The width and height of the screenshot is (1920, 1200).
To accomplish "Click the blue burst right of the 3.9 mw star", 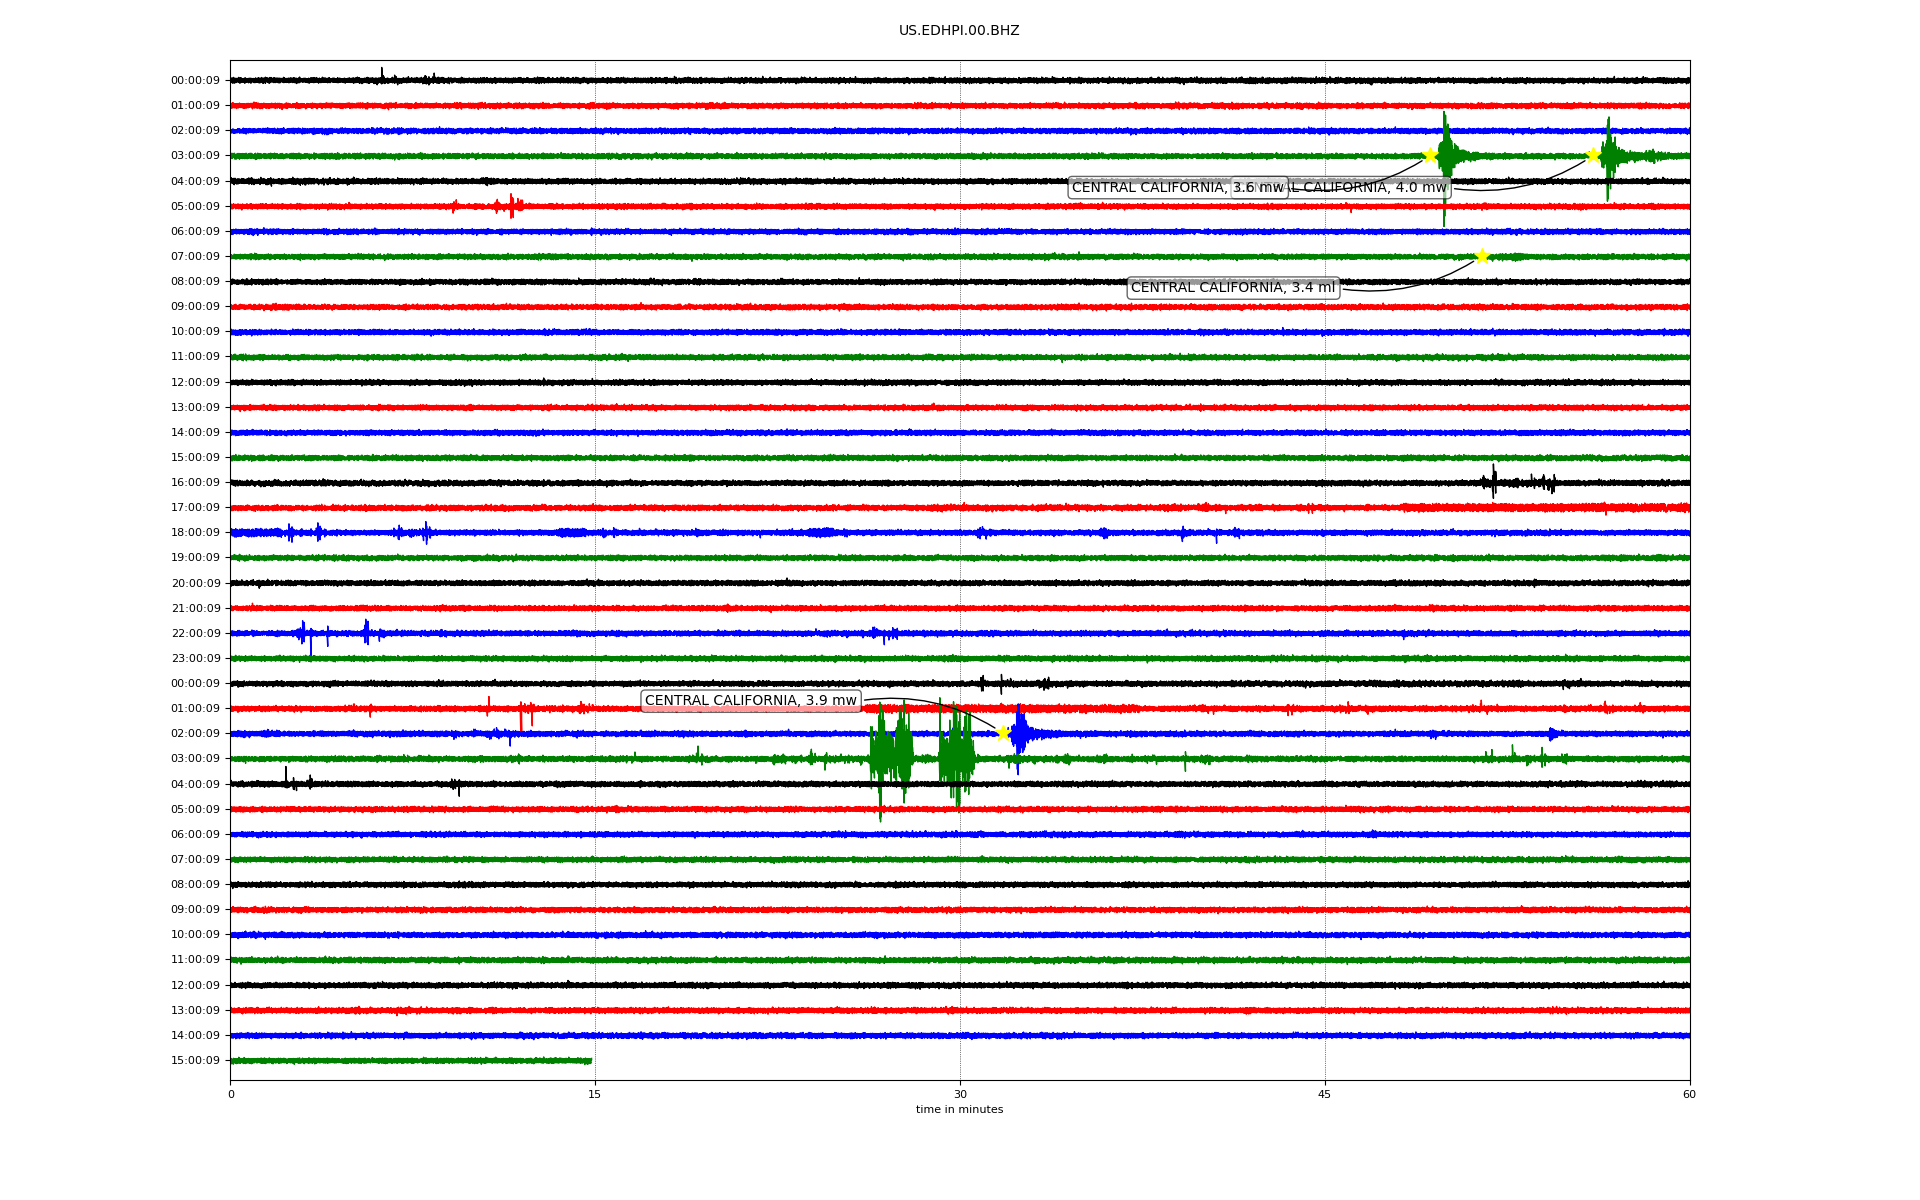I will coord(1019,734).
